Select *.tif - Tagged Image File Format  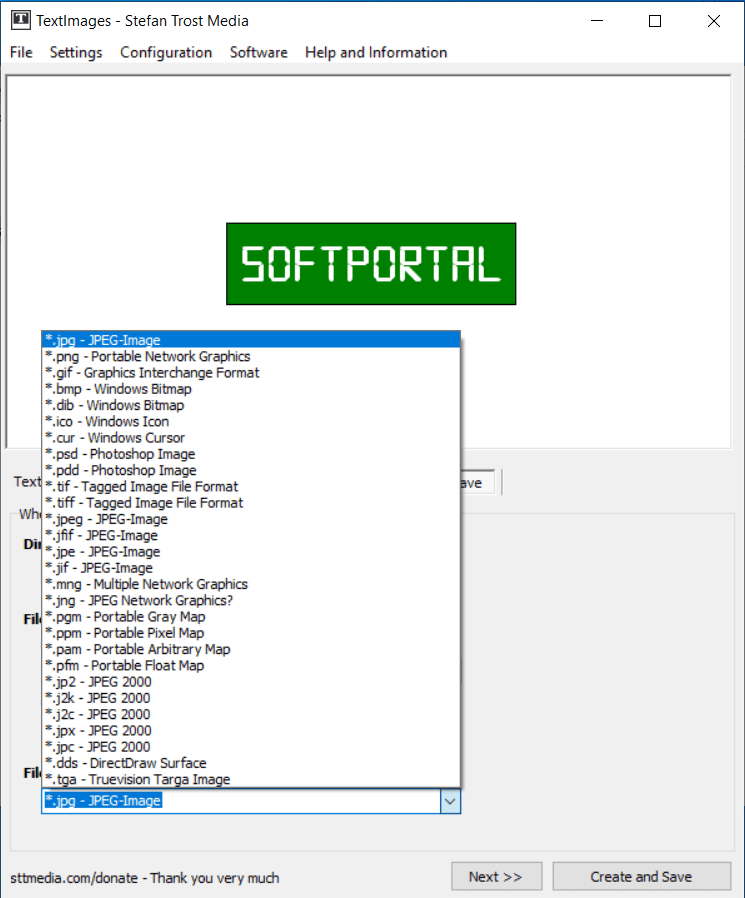click(251, 486)
